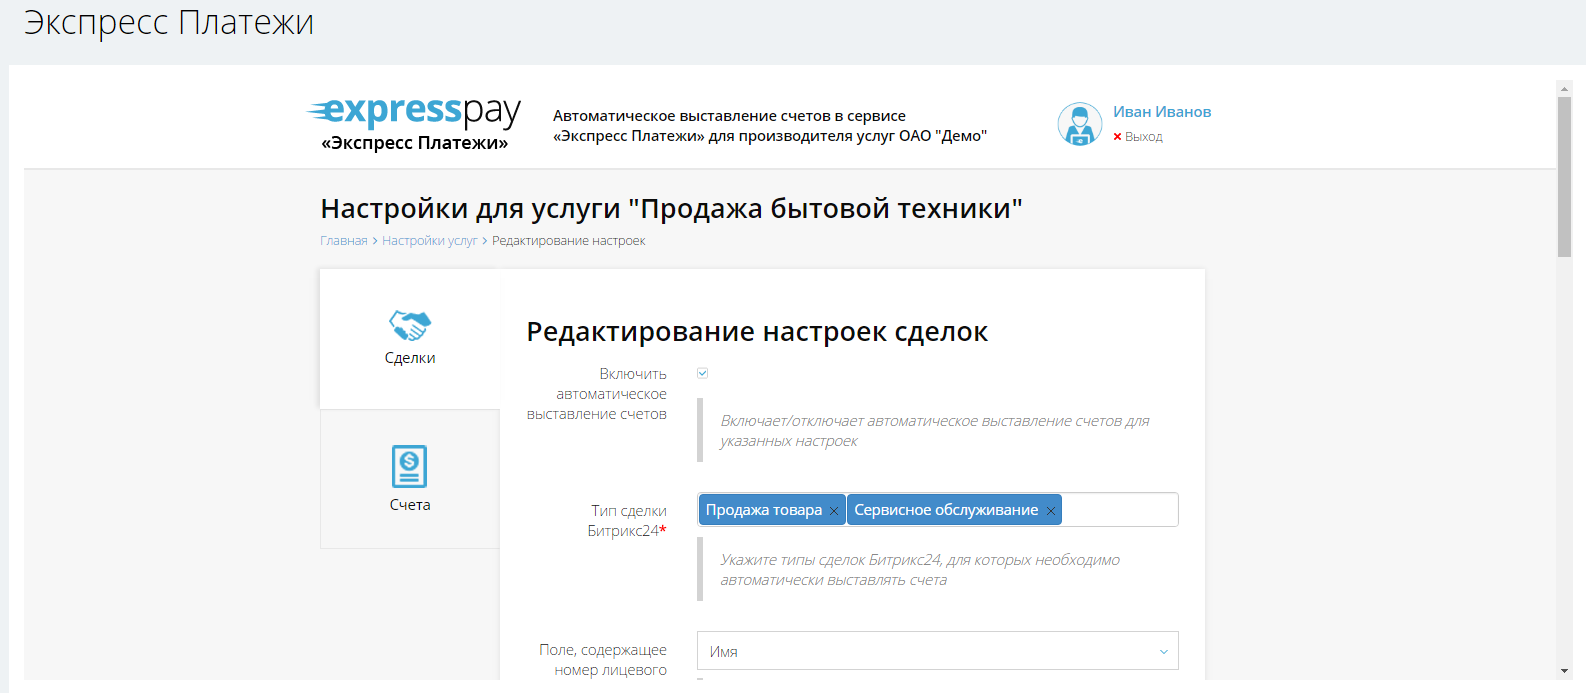The image size is (1586, 693).
Task: Switch to the Сделки tab
Action: point(410,339)
